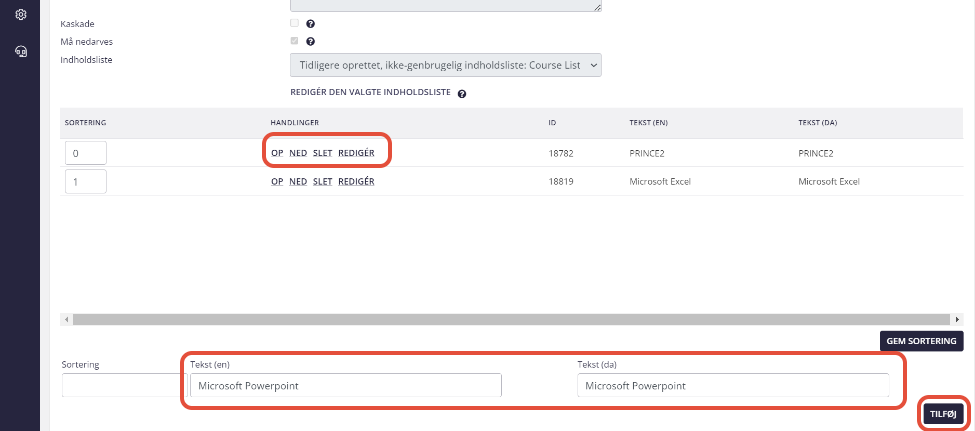Screen dimensions: 975x431
Task: Click help icon beside Redigér den valgte indholdsliste
Action: (461, 94)
